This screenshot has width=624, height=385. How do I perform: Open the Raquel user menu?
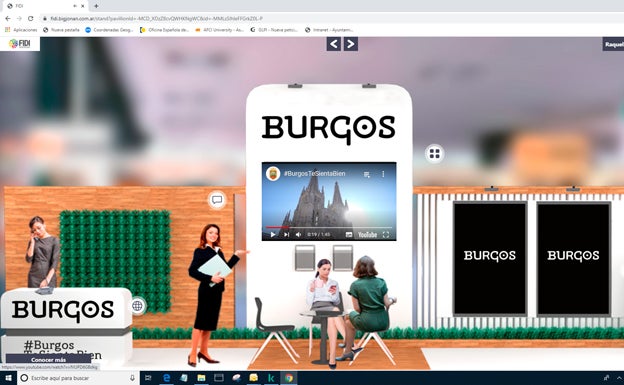coord(613,44)
